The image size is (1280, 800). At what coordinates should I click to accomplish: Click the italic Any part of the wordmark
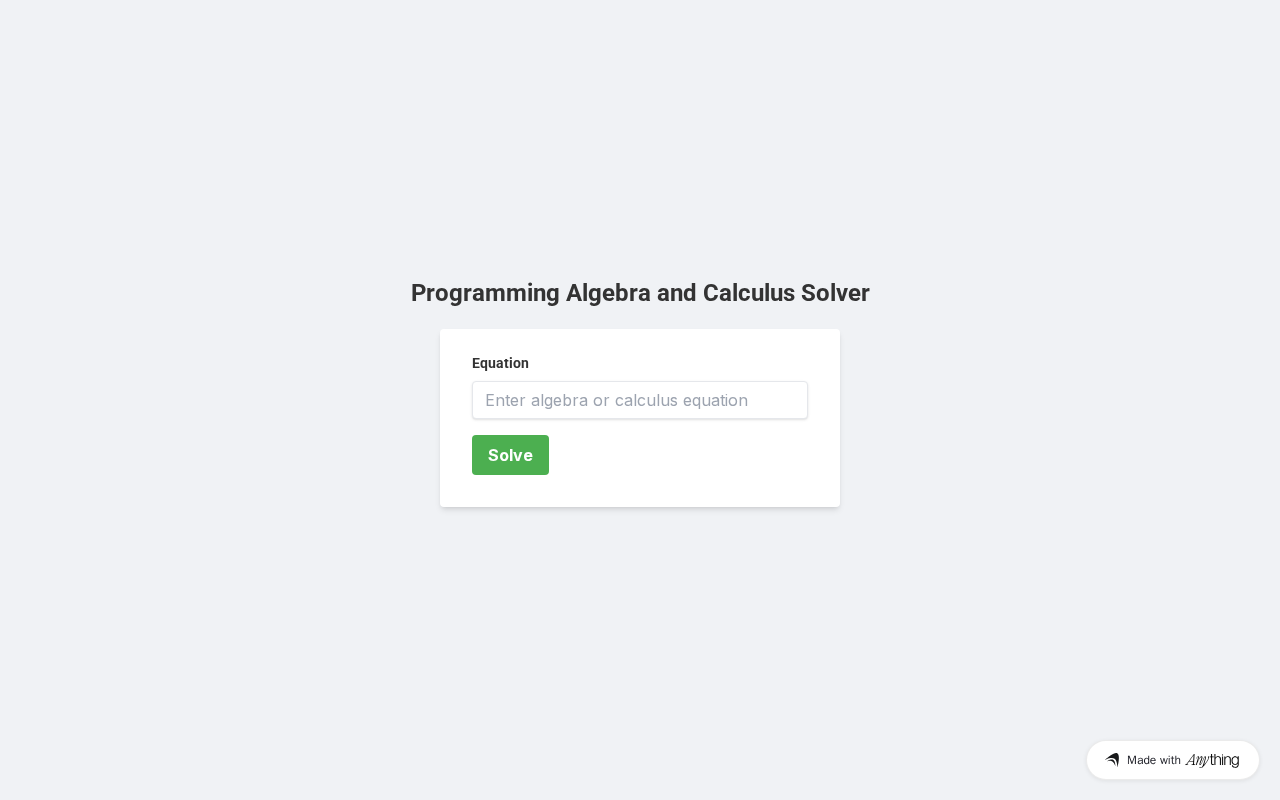point(1197,760)
